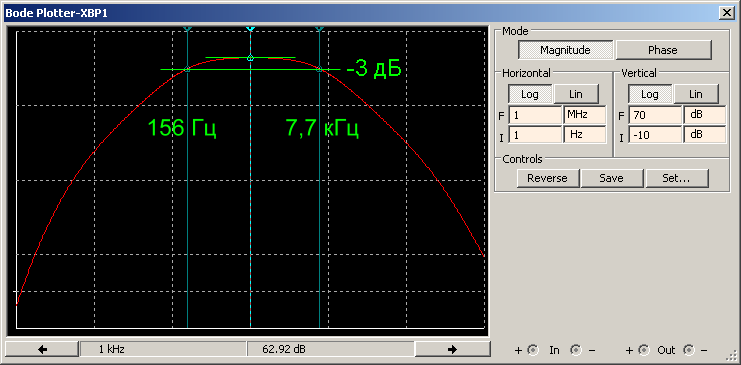Open horizontal final MHz unit field
Image resolution: width=741 pixels, height=365 pixels.
pyautogui.click(x=585, y=115)
